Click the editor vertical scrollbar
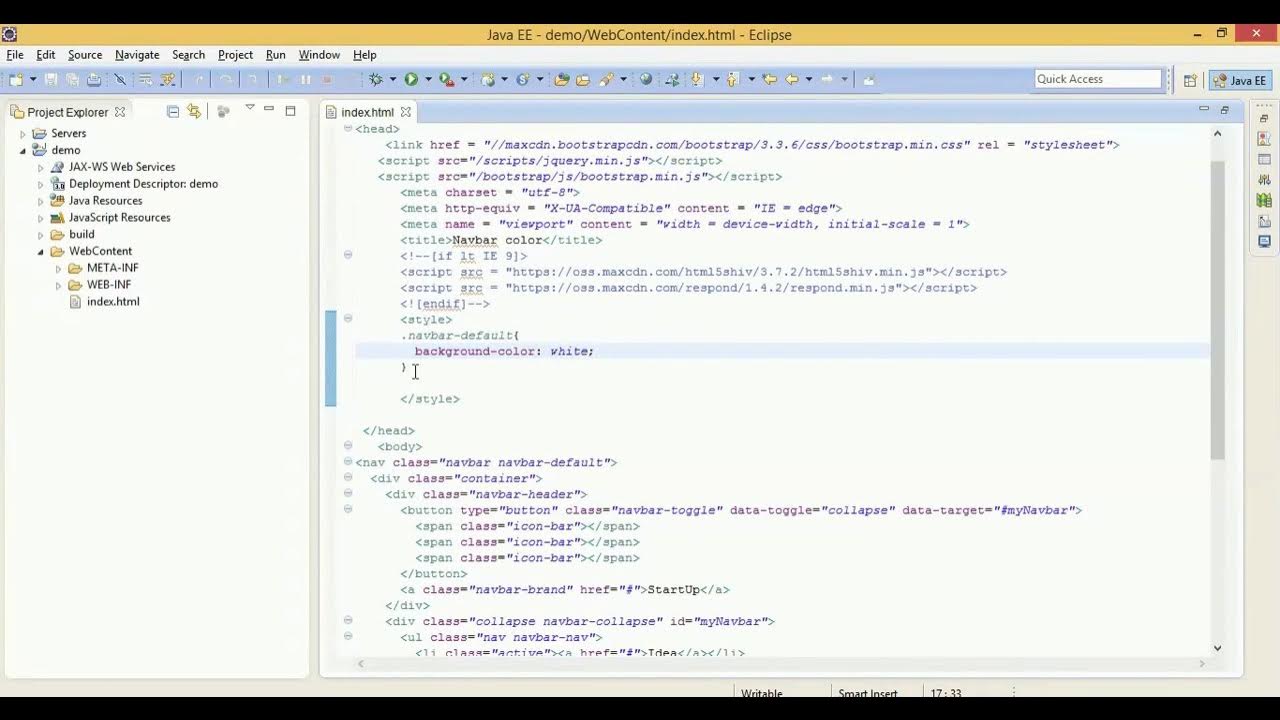Screen dimensions: 1280x720 [x=1217, y=310]
